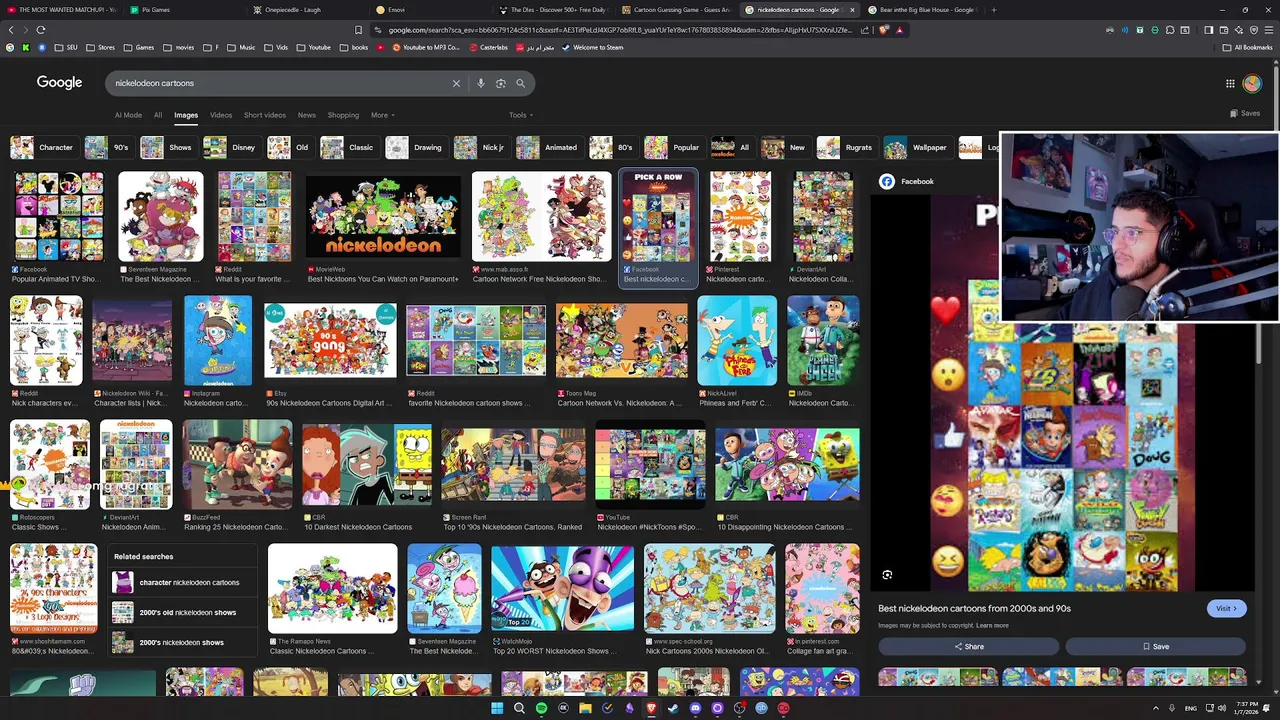Switch to the Short videos tab
The height and width of the screenshot is (720, 1280).
265,115
